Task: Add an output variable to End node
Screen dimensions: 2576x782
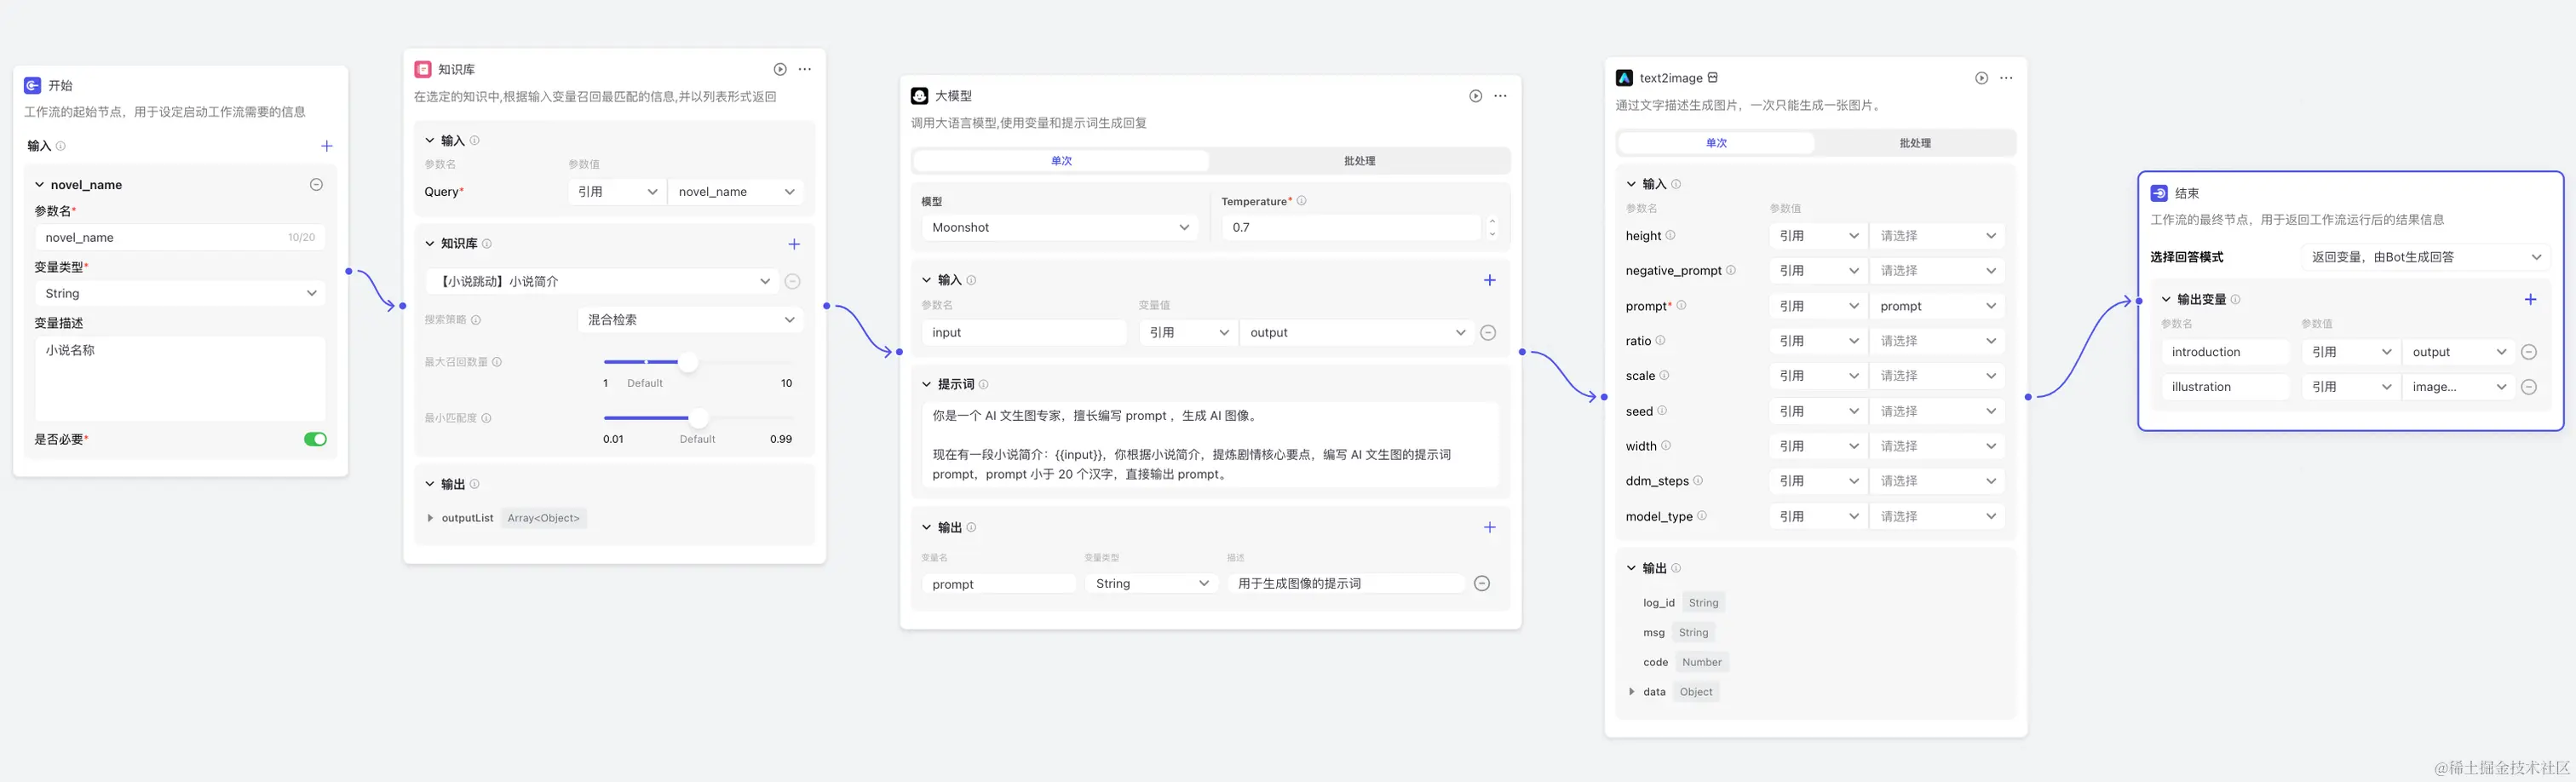Action: pyautogui.click(x=2530, y=300)
